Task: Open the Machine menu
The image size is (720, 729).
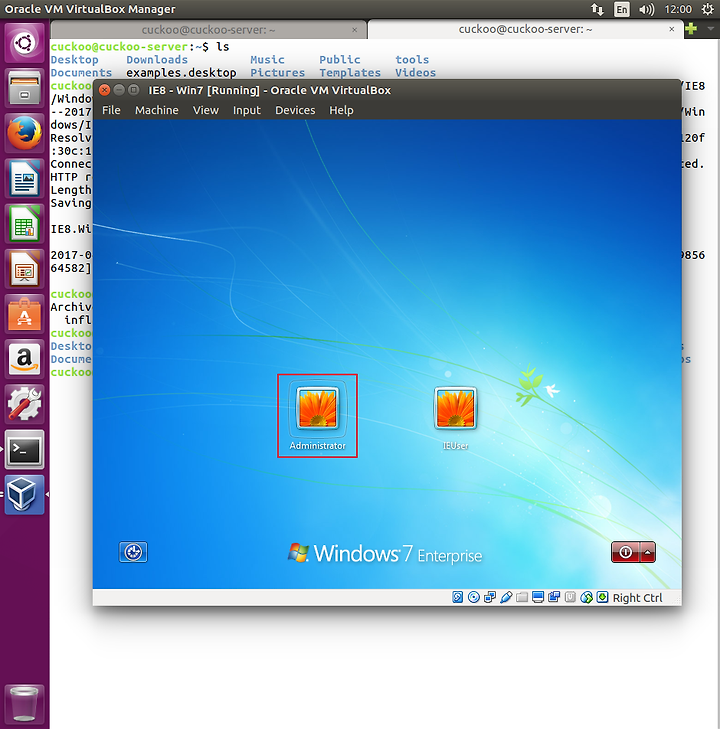Action: [157, 110]
